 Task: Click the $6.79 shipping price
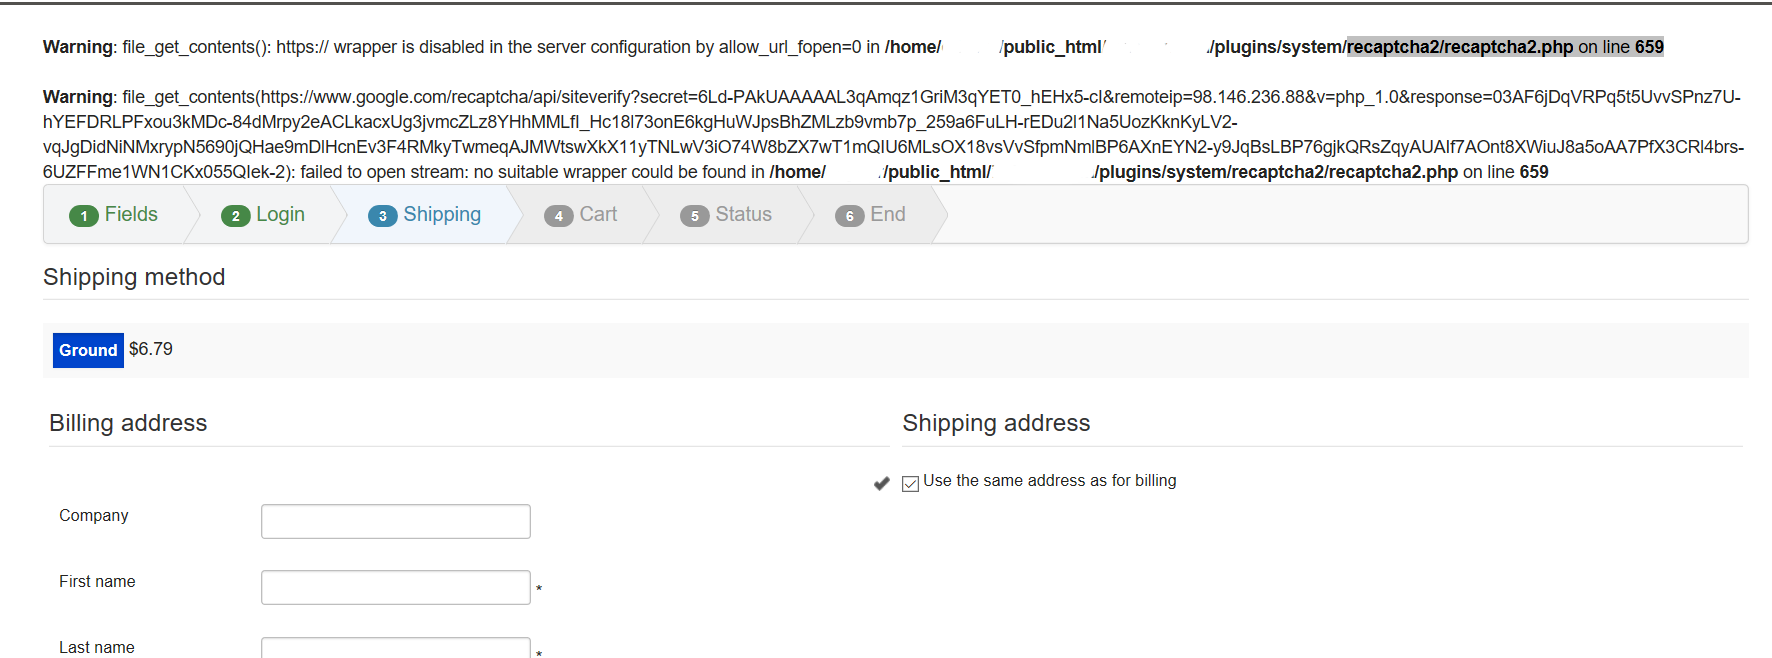[151, 349]
